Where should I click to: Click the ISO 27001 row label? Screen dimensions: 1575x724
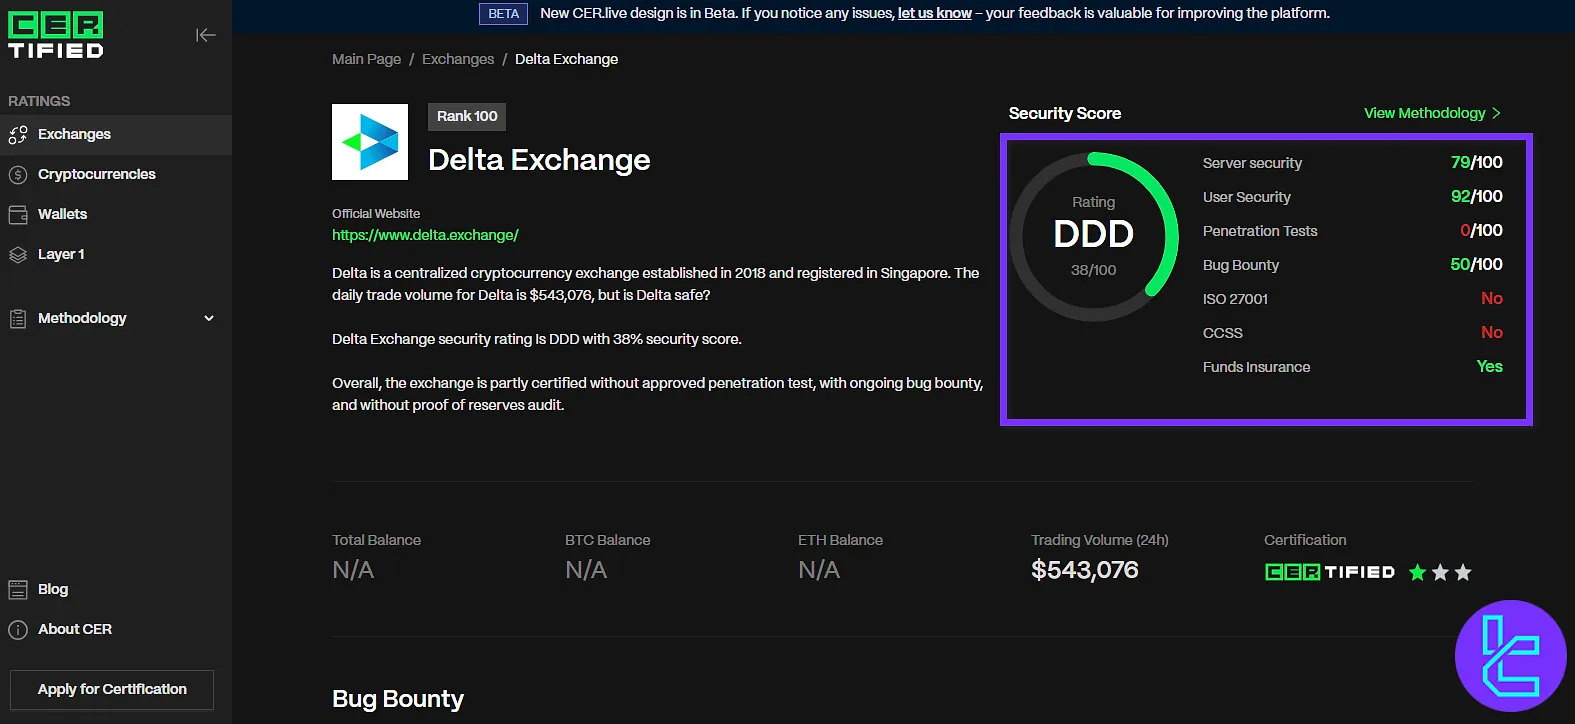point(1235,299)
